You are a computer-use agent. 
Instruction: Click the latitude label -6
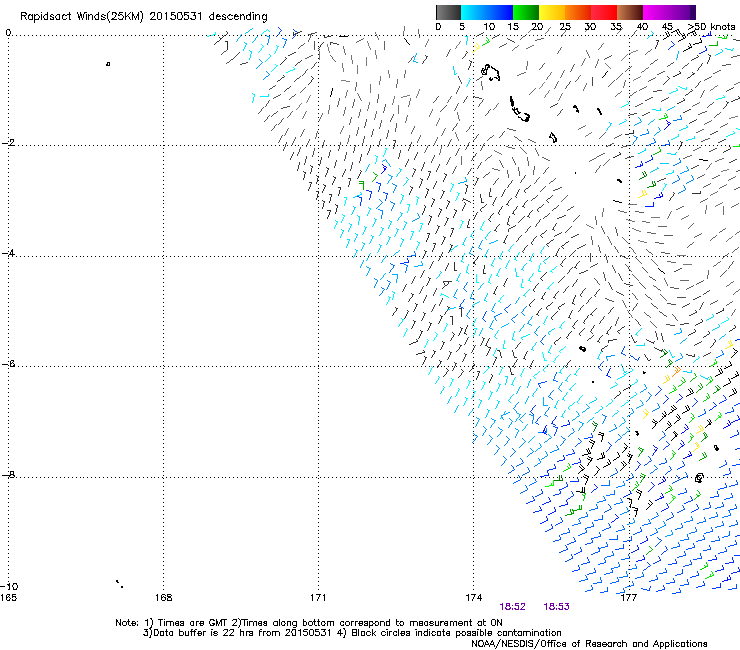(x=8, y=364)
